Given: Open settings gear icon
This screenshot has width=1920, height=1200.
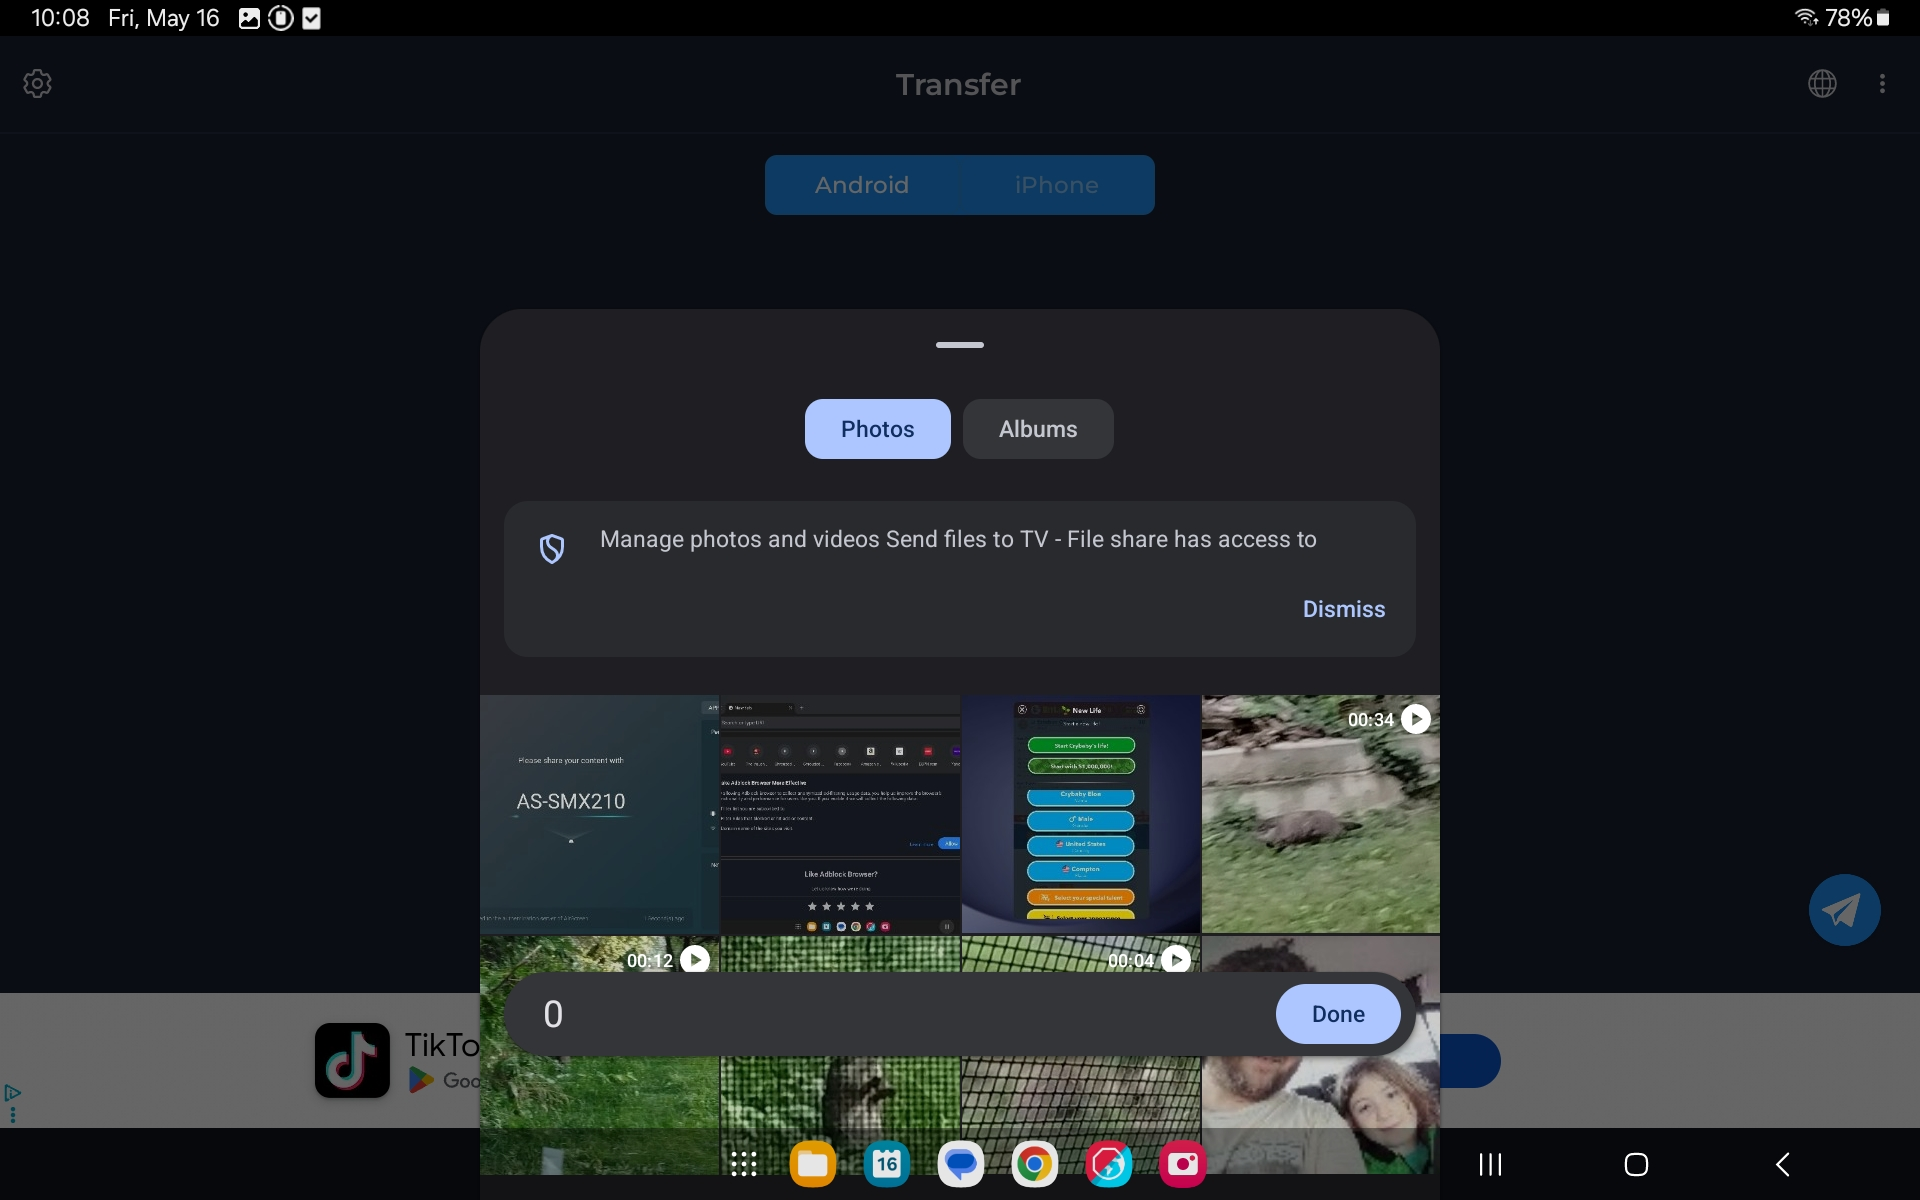Looking at the screenshot, I should pyautogui.click(x=38, y=84).
